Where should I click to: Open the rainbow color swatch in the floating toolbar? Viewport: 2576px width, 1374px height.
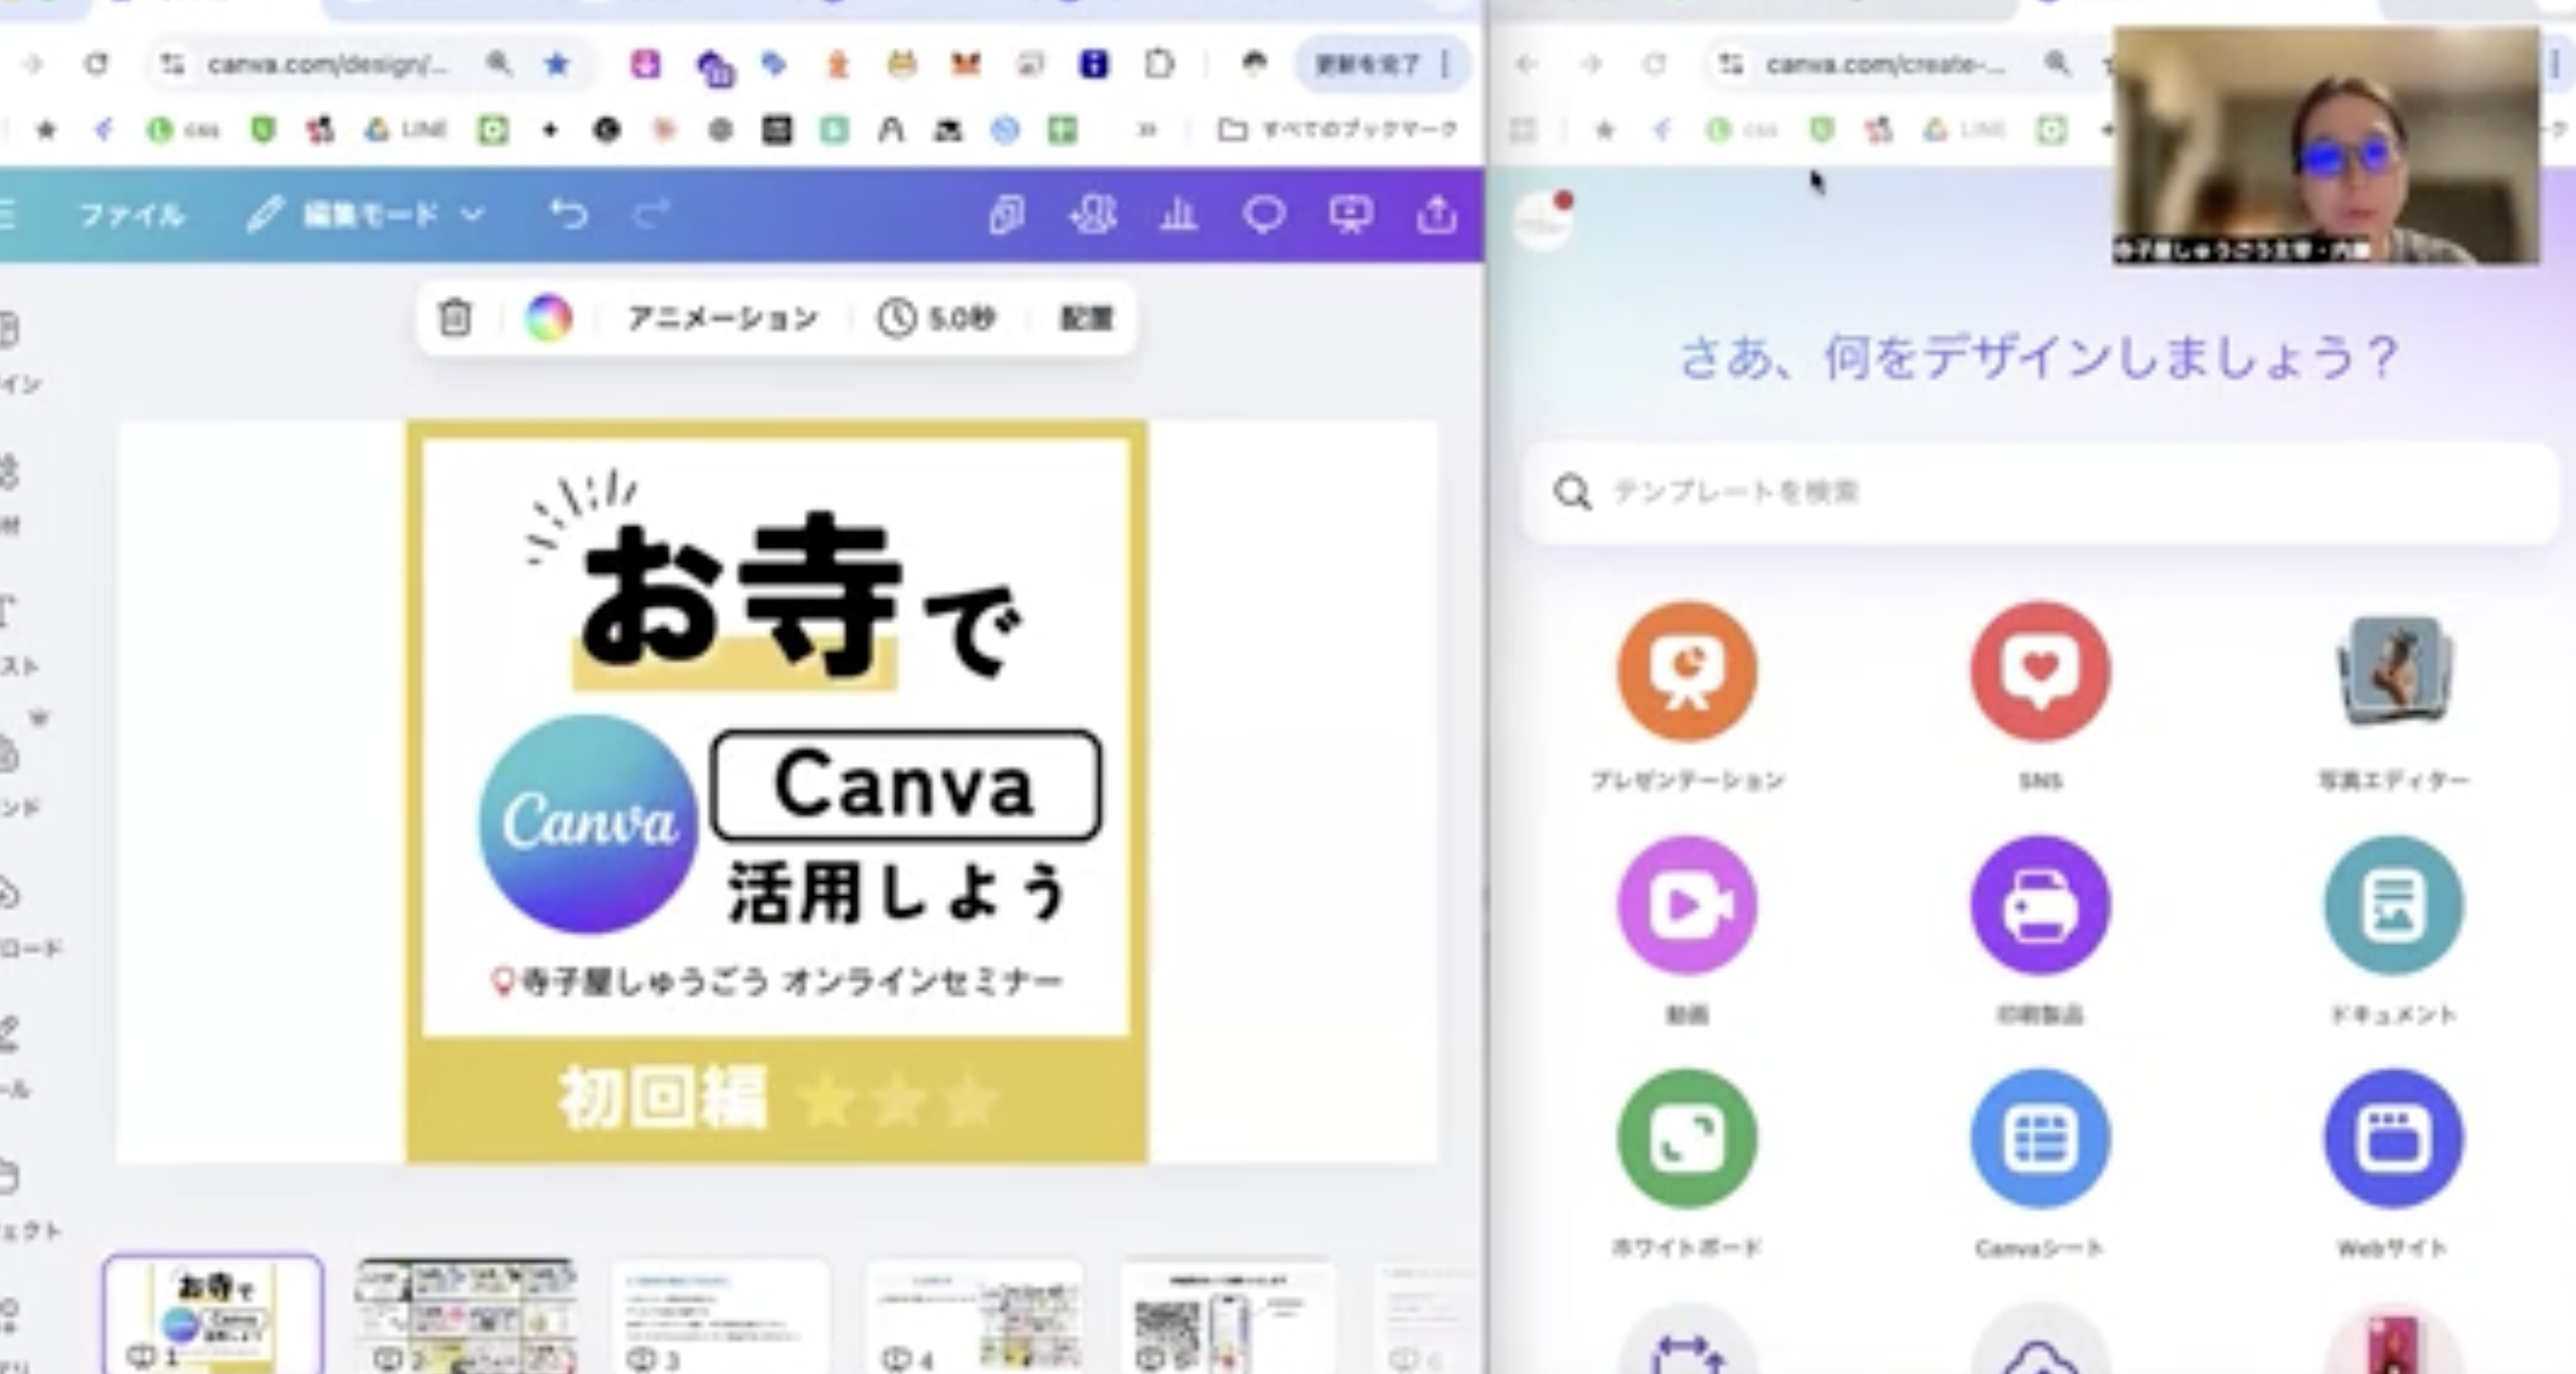[549, 318]
